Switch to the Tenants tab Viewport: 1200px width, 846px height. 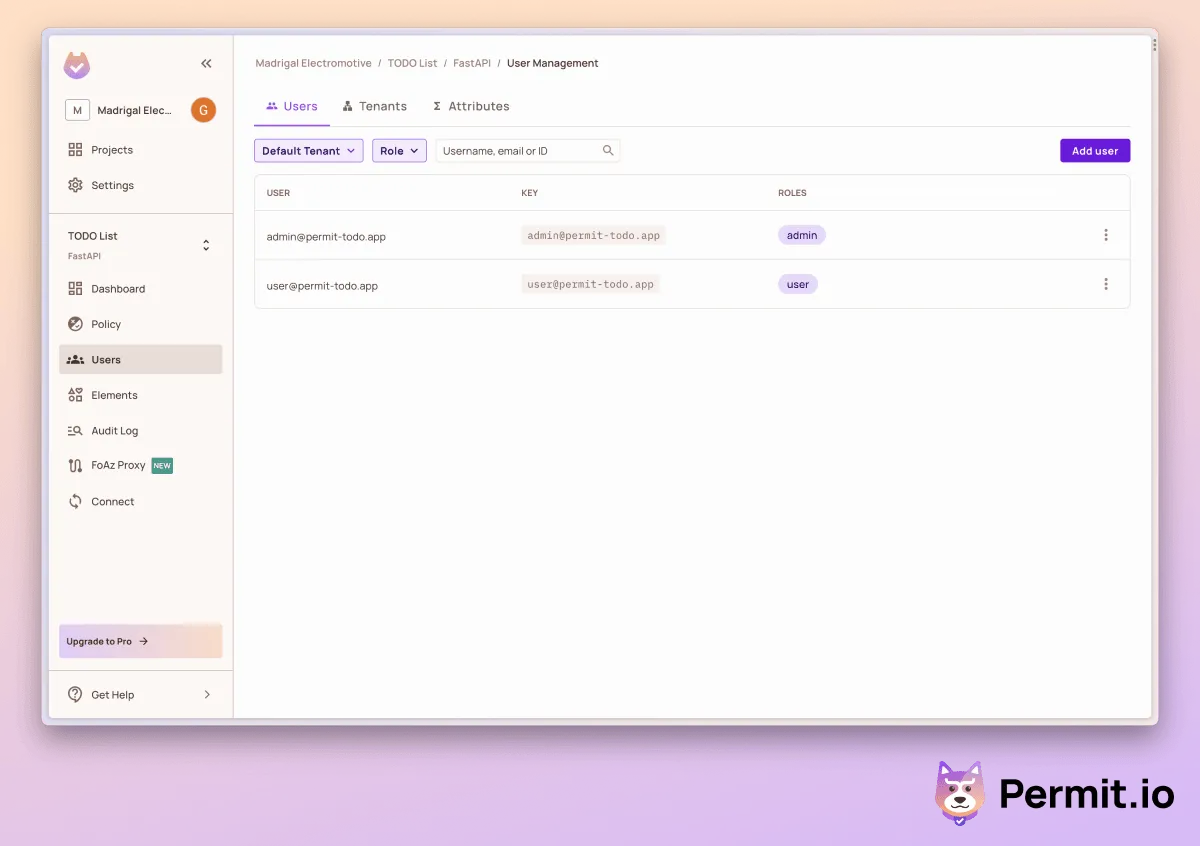point(375,105)
